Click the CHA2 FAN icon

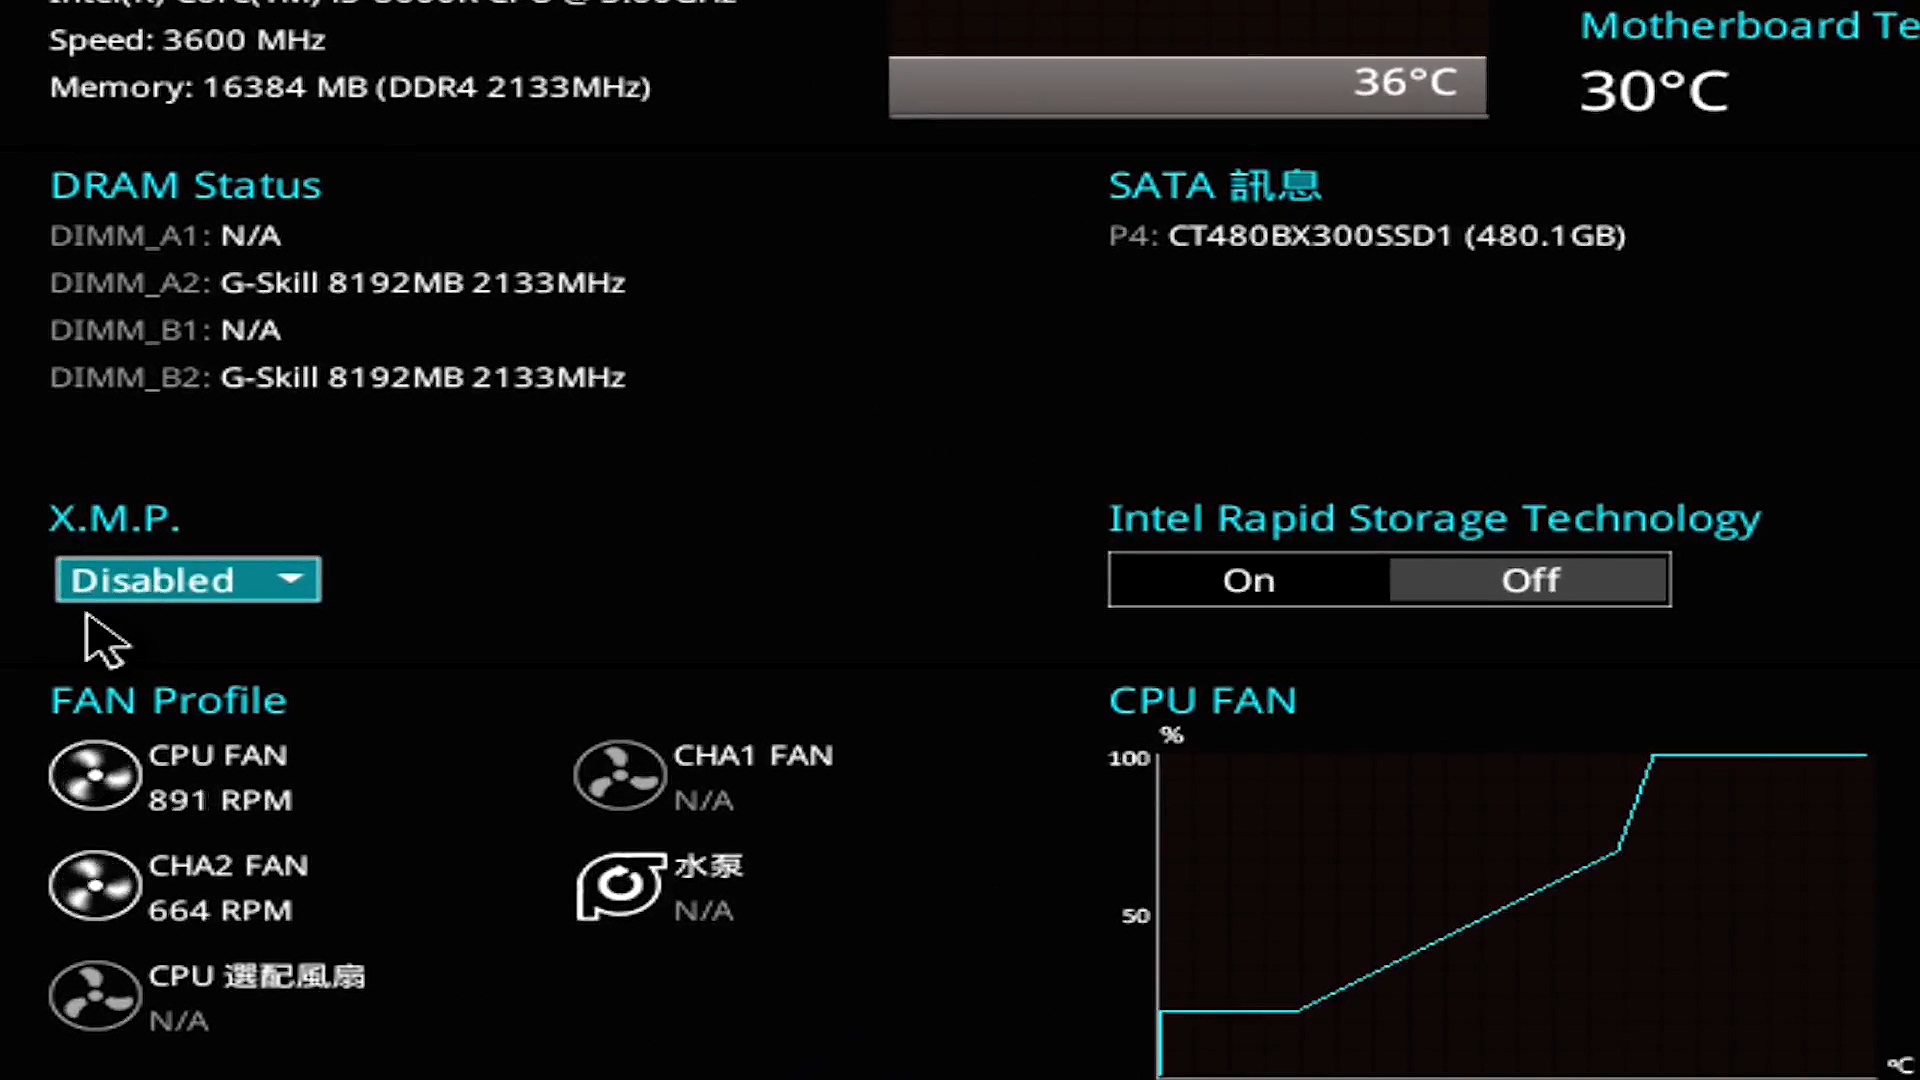(x=95, y=886)
